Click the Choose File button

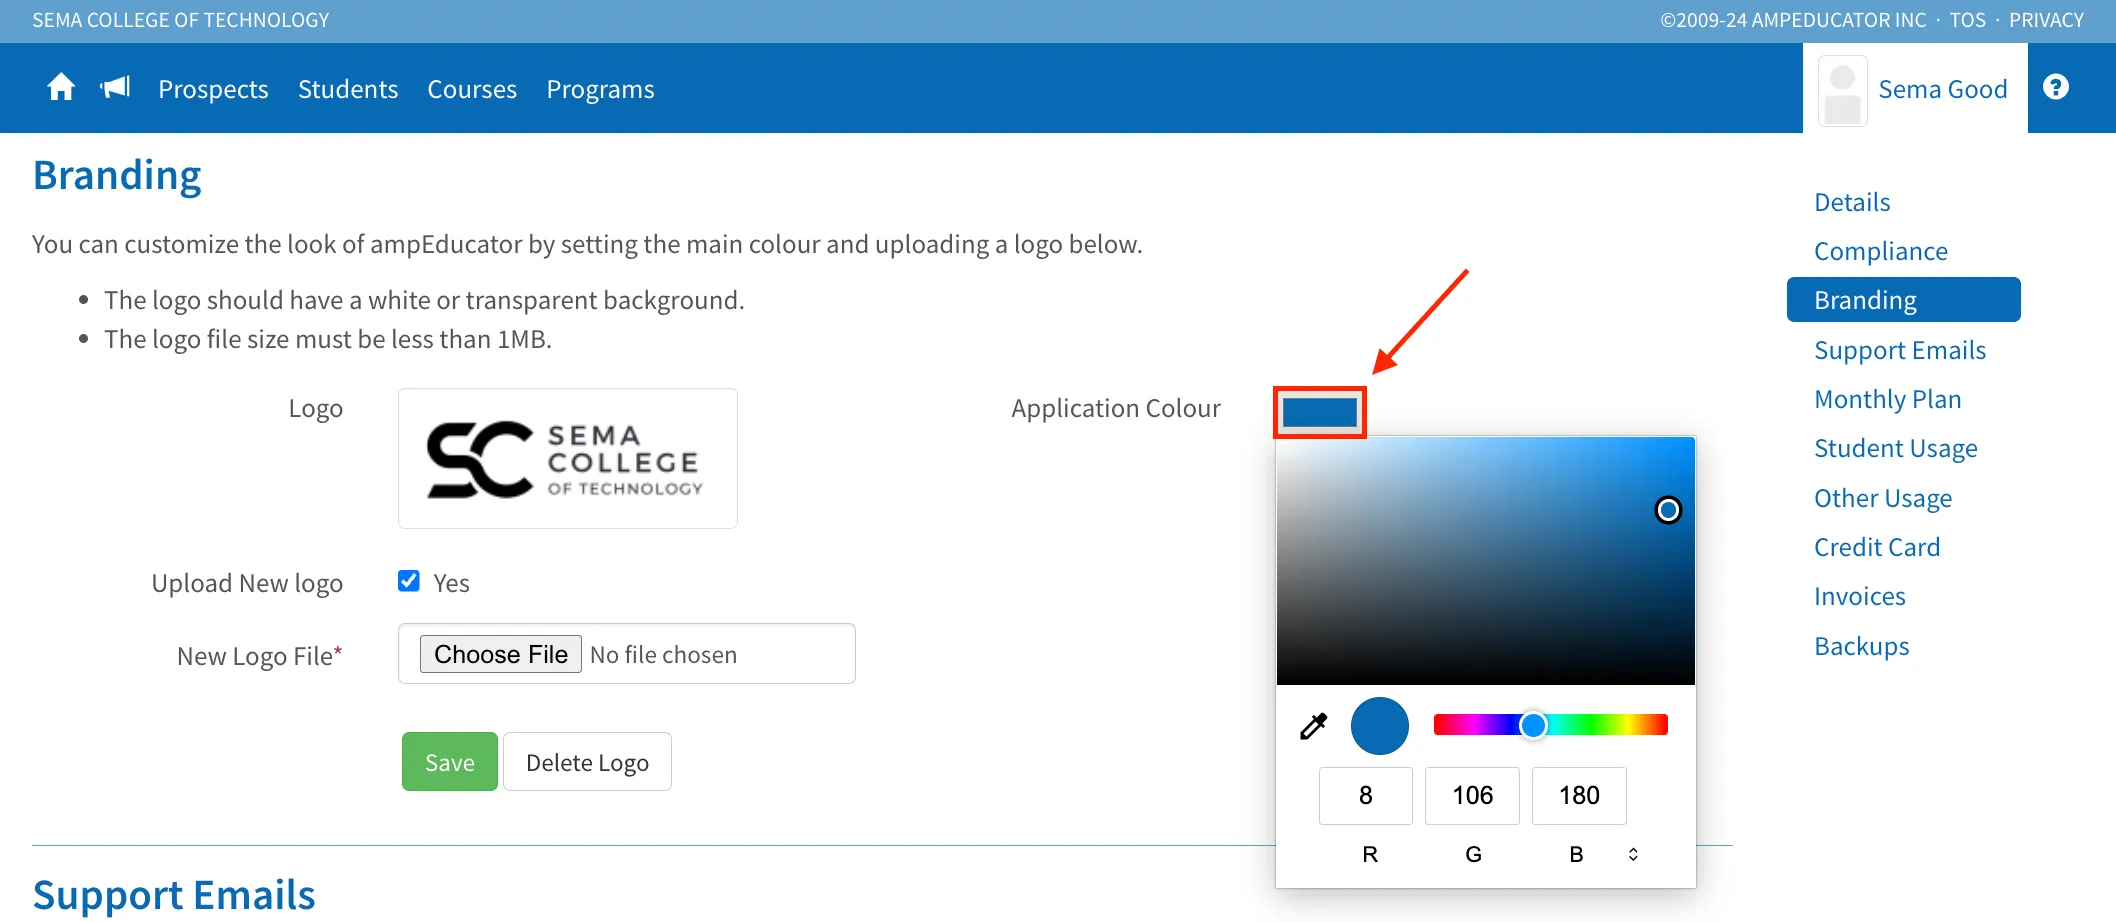click(501, 654)
